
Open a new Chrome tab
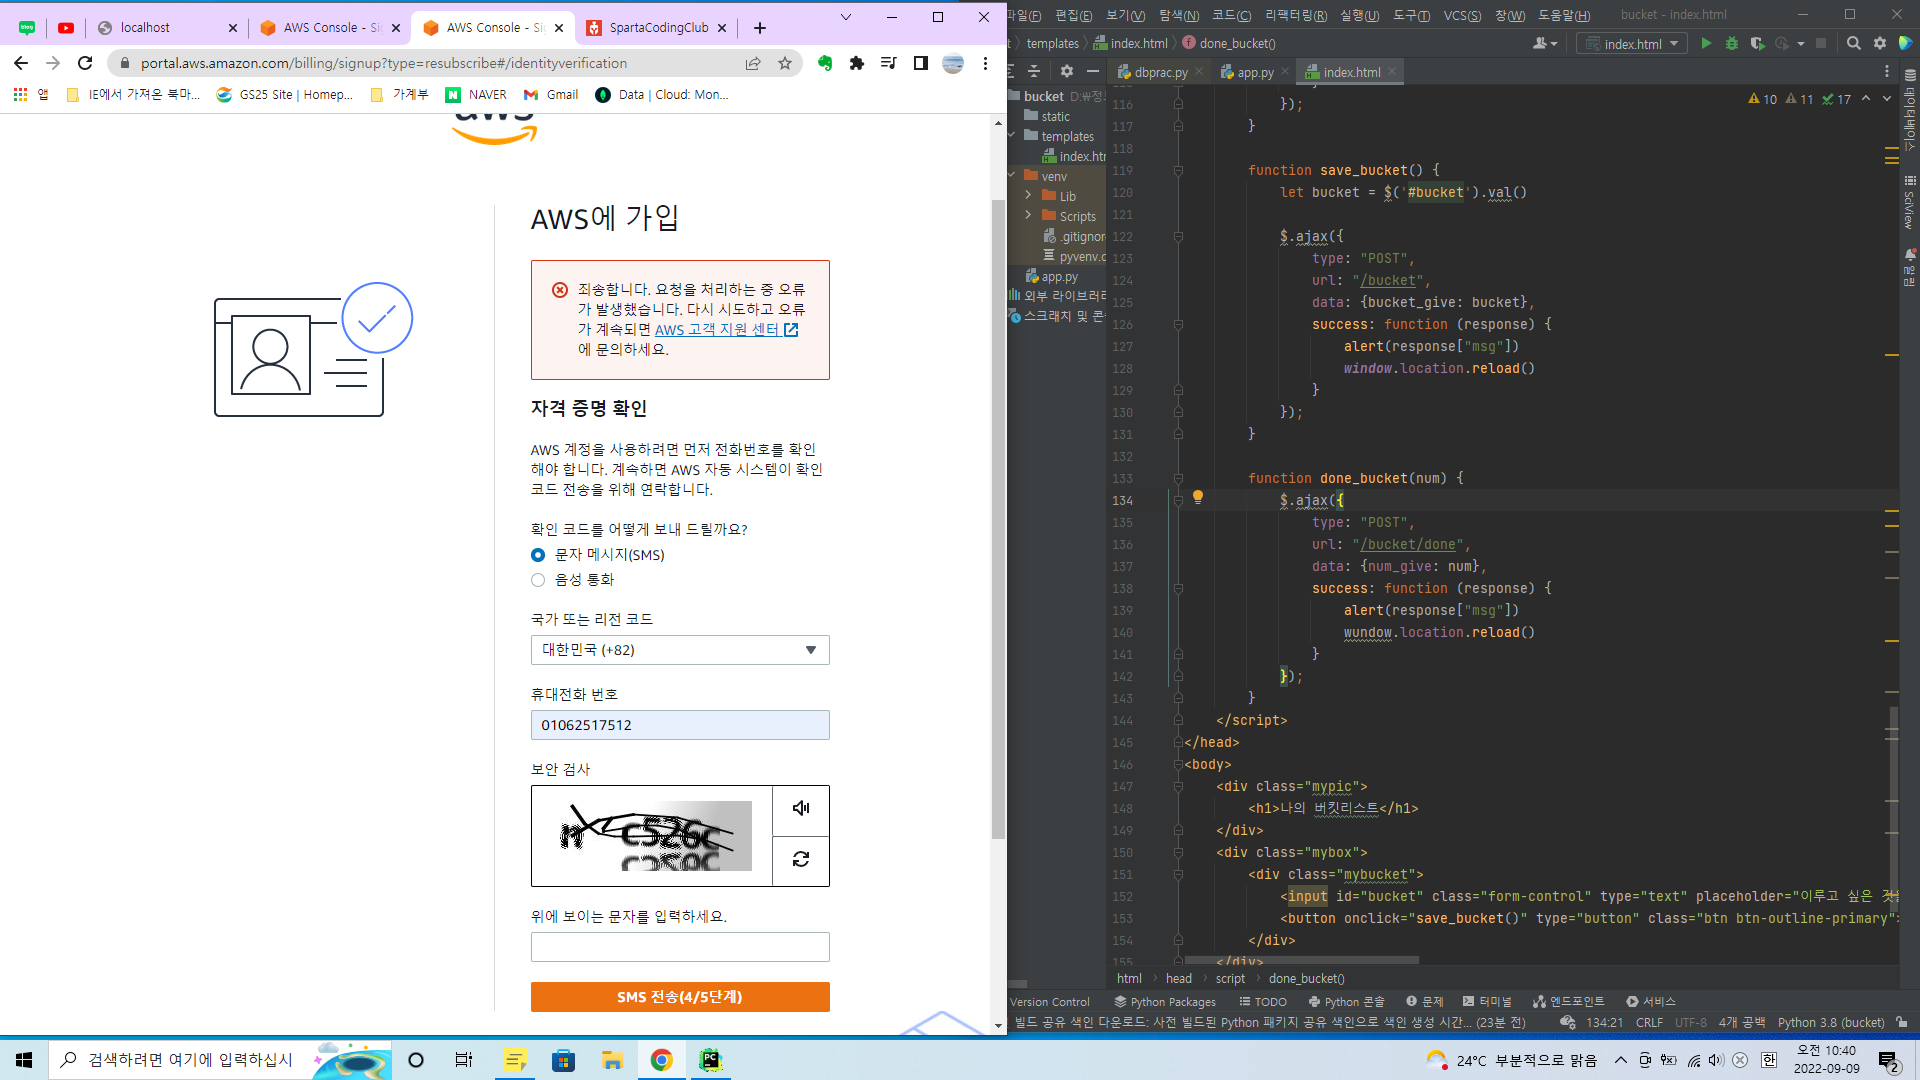[x=760, y=28]
